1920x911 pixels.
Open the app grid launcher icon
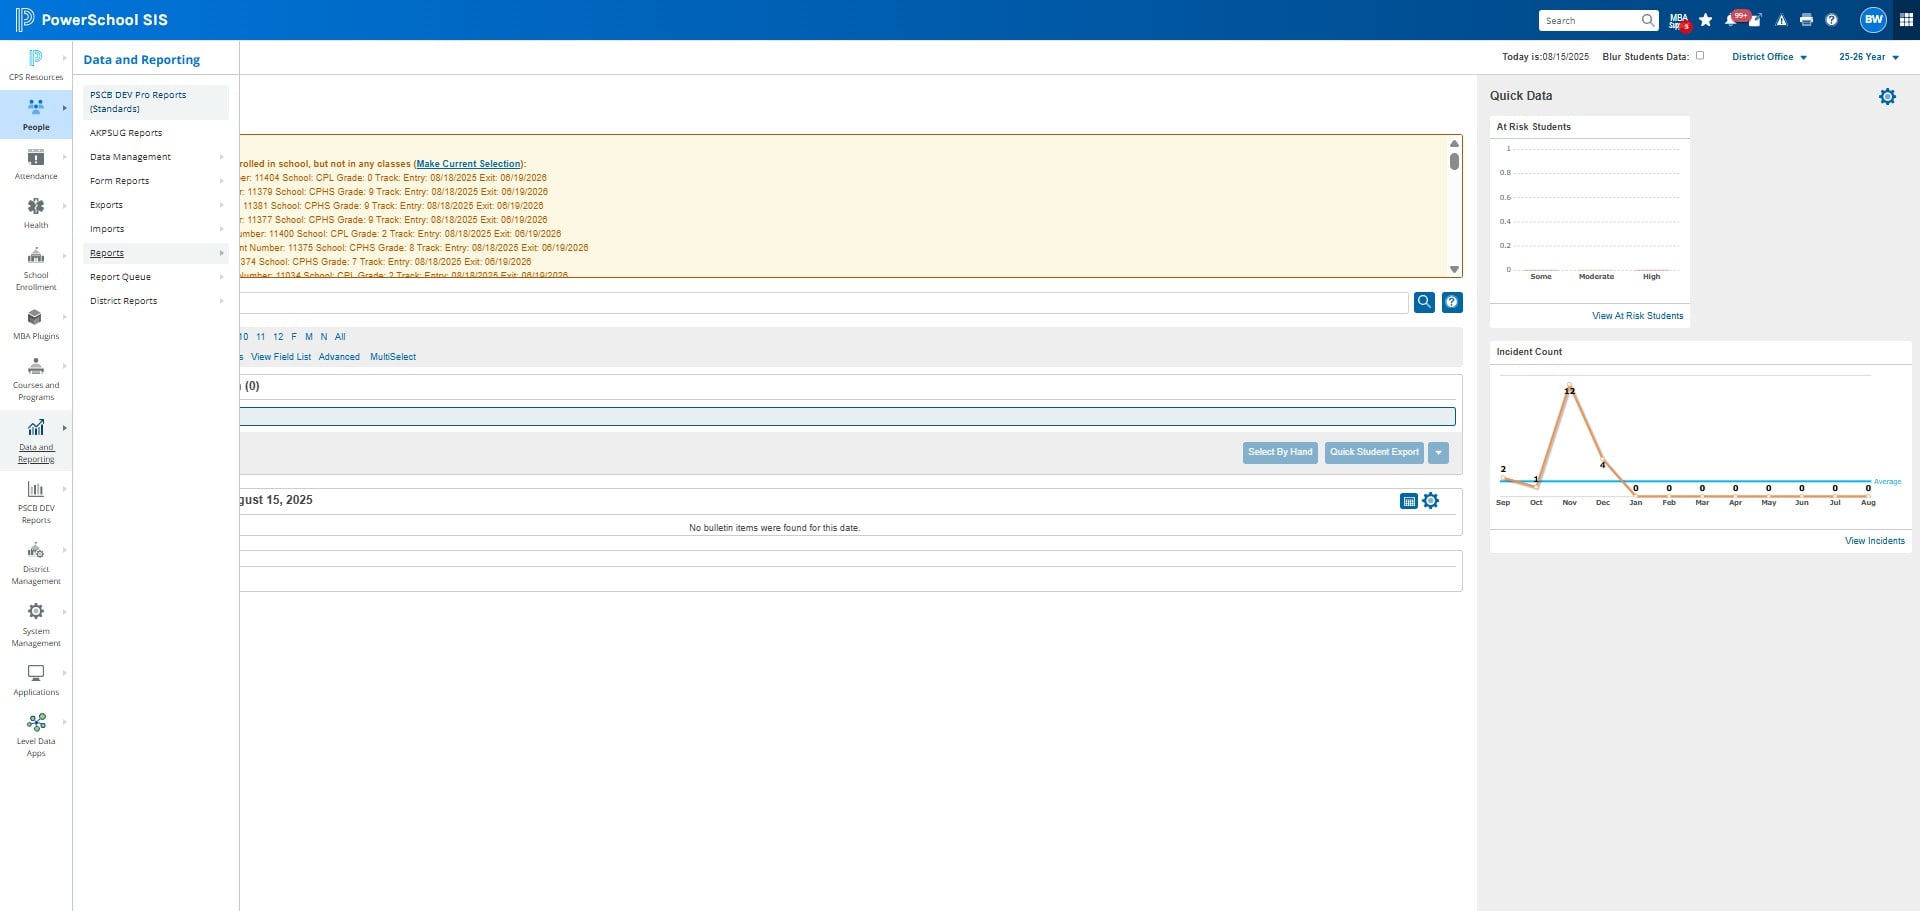pyautogui.click(x=1906, y=20)
